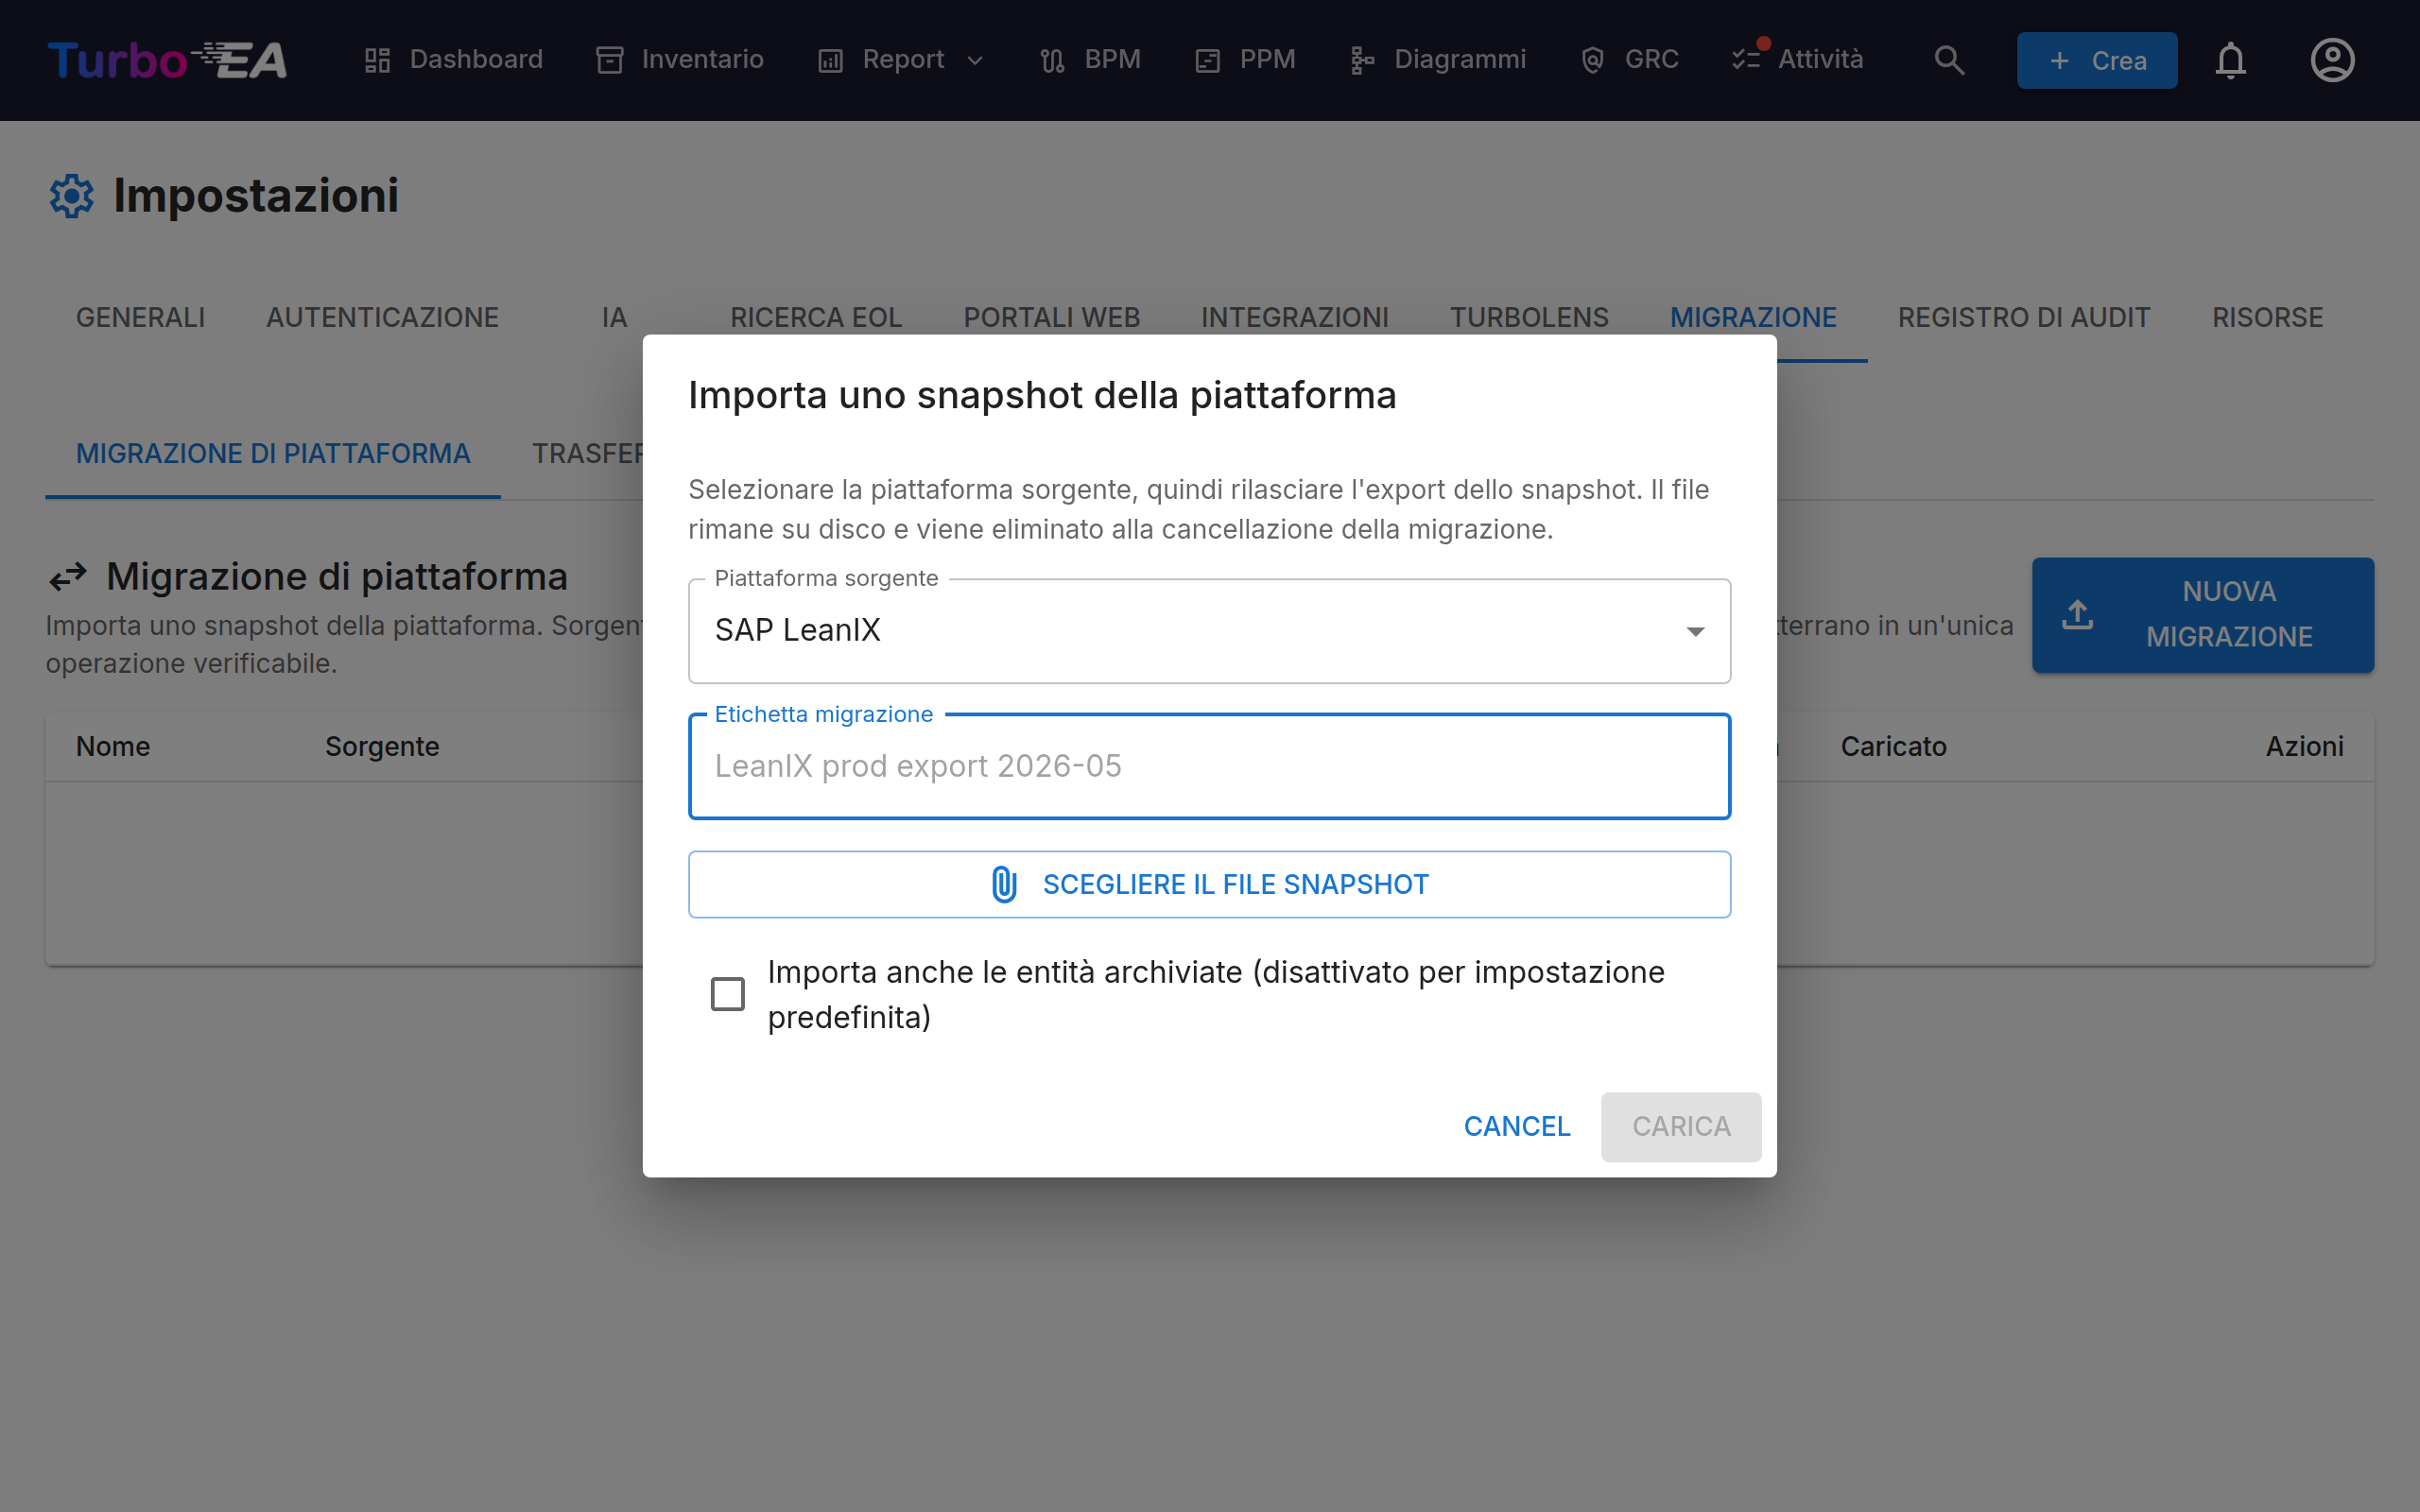
Task: Click the paperclip attachment icon
Action: tap(1004, 884)
